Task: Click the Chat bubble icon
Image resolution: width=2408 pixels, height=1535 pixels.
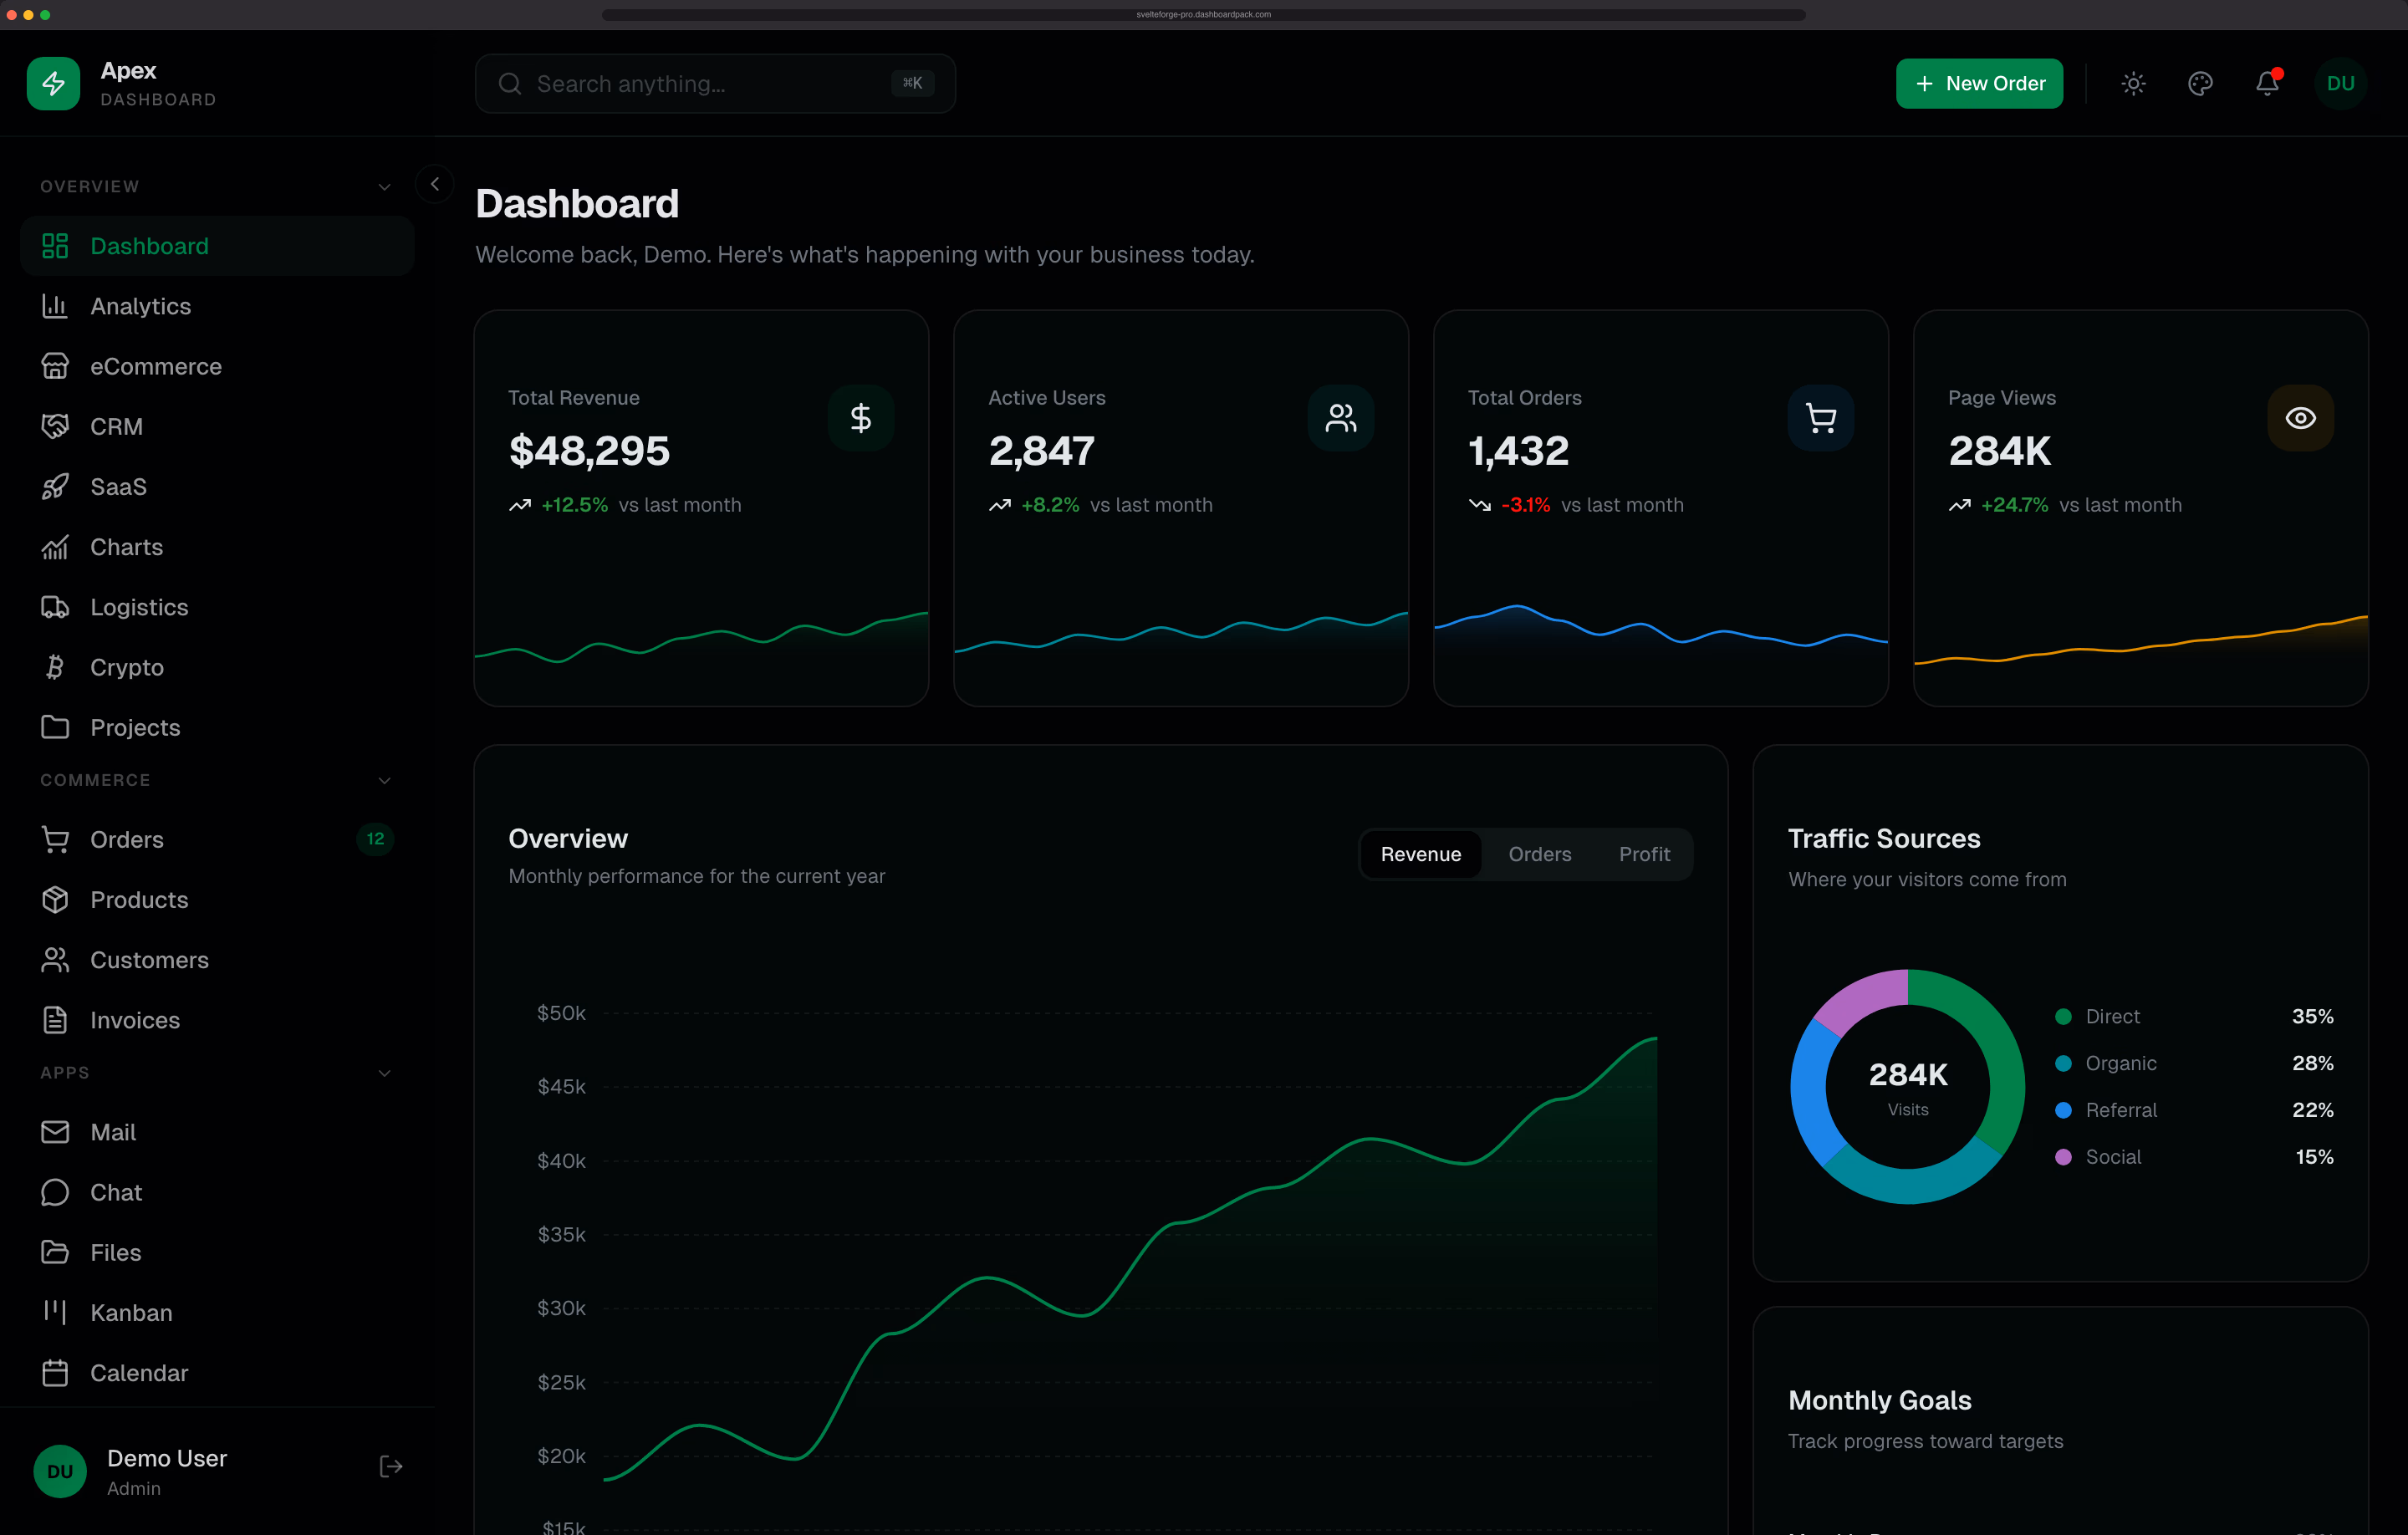Action: pos(55,1192)
